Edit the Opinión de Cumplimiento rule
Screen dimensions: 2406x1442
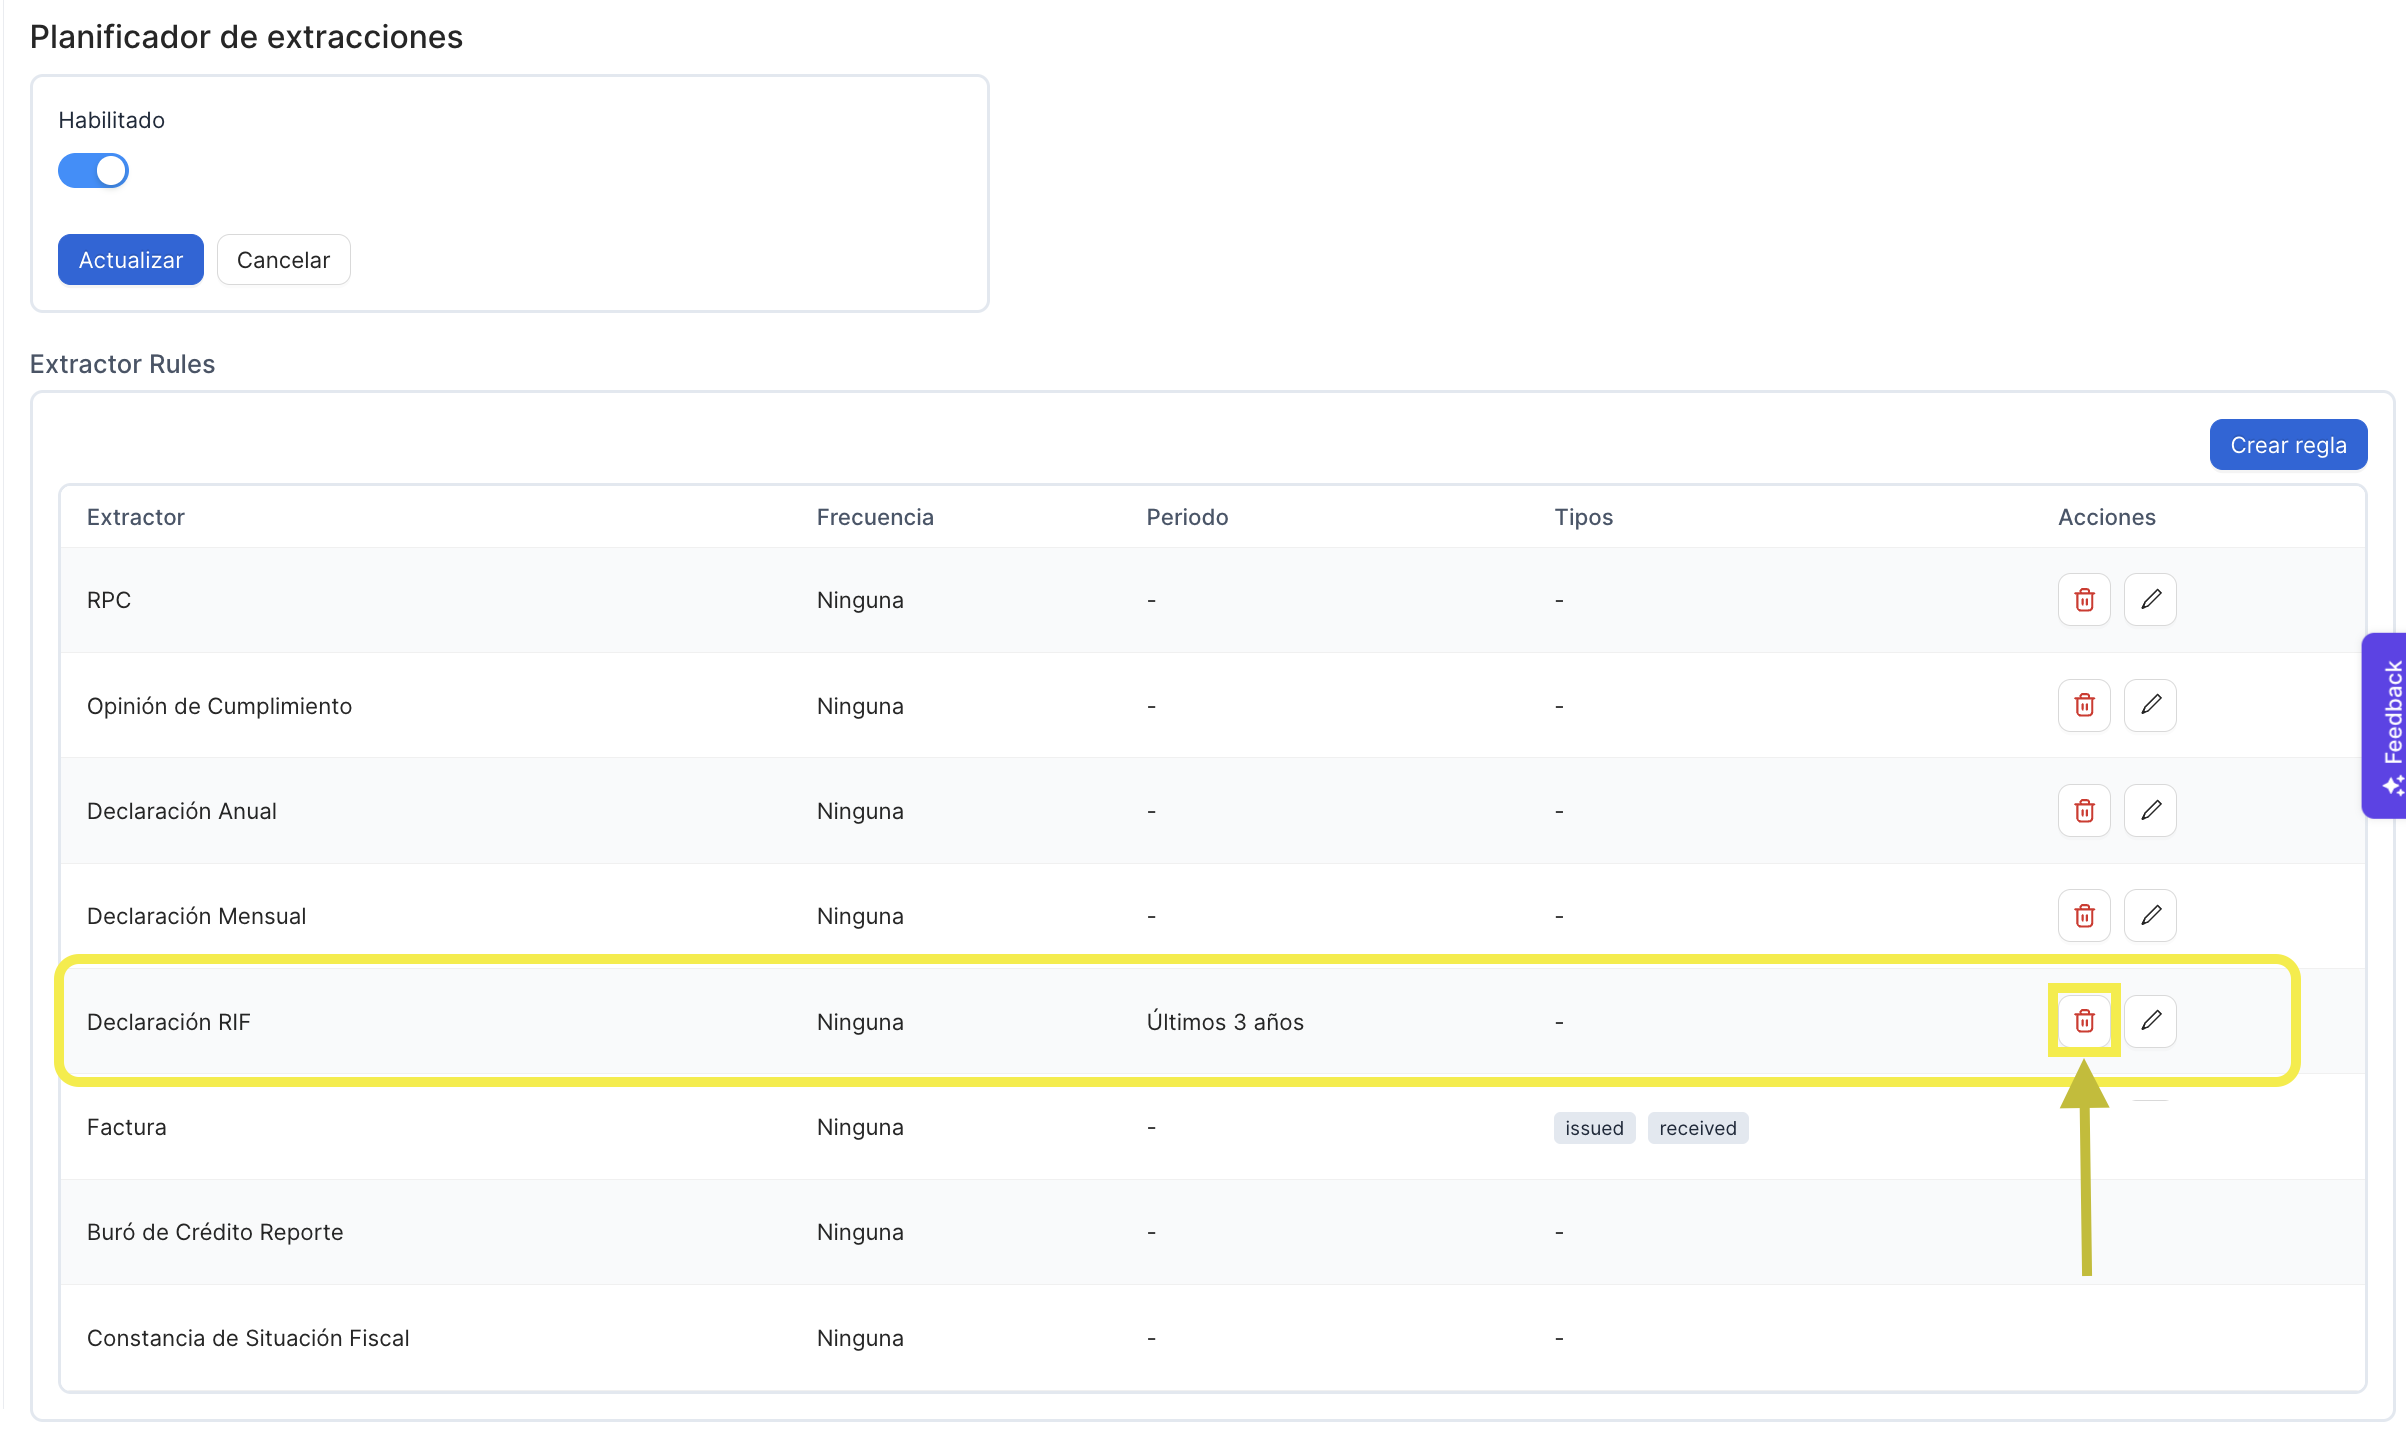2150,705
